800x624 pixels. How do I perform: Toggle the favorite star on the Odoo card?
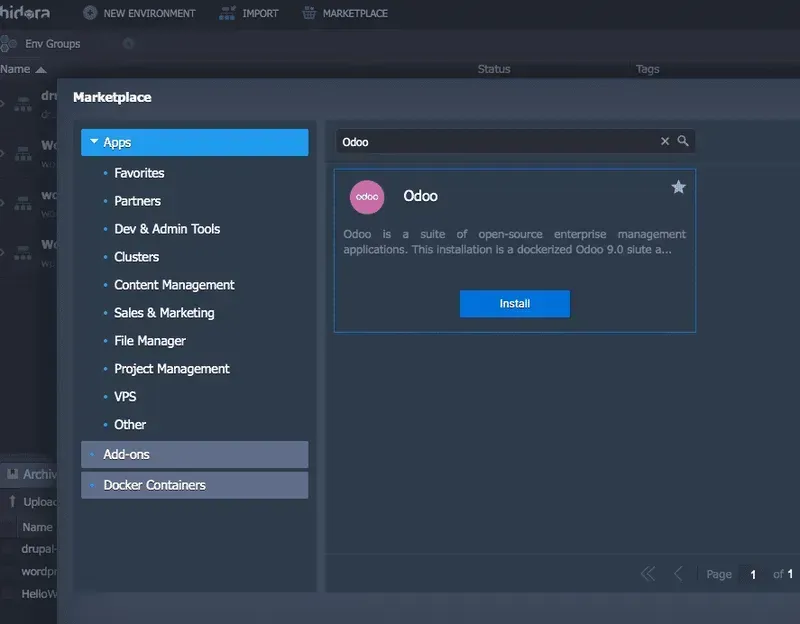(679, 186)
